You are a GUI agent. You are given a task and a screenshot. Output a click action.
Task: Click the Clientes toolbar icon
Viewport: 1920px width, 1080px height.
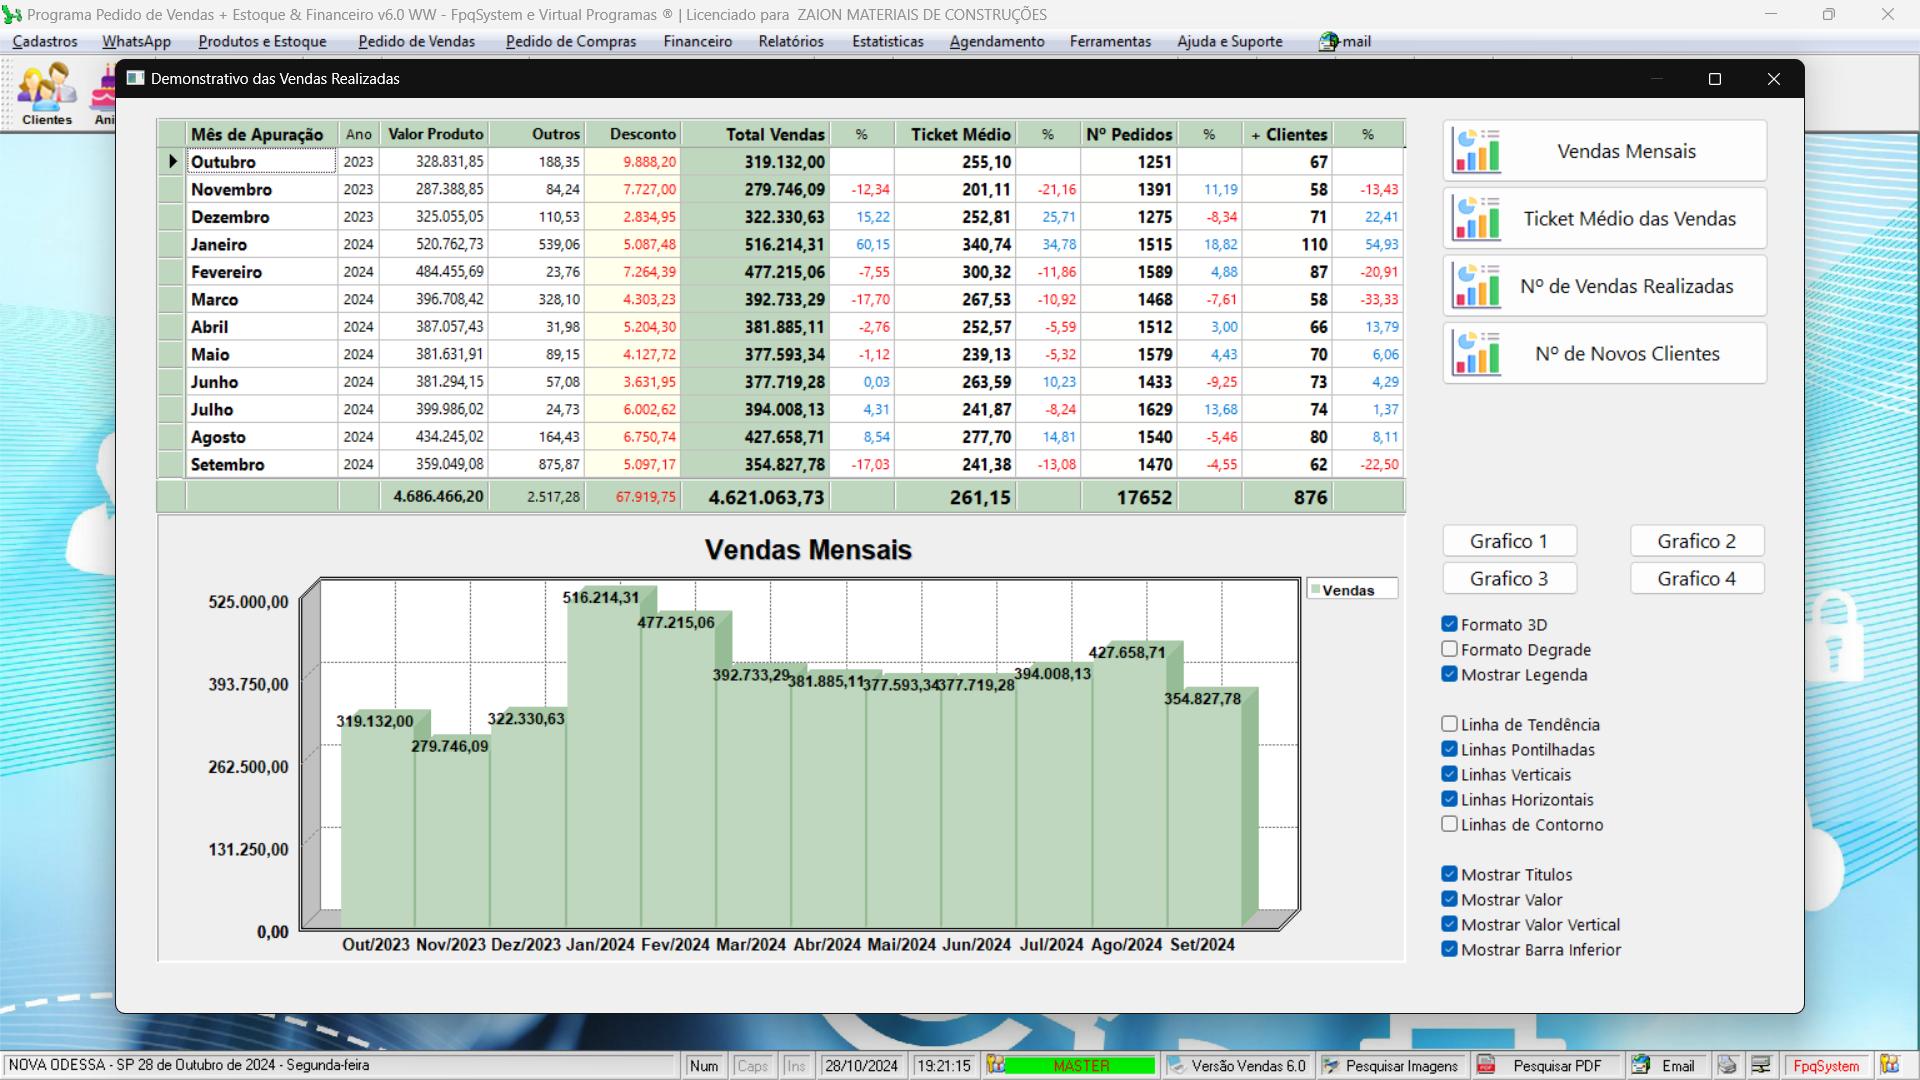[x=46, y=94]
